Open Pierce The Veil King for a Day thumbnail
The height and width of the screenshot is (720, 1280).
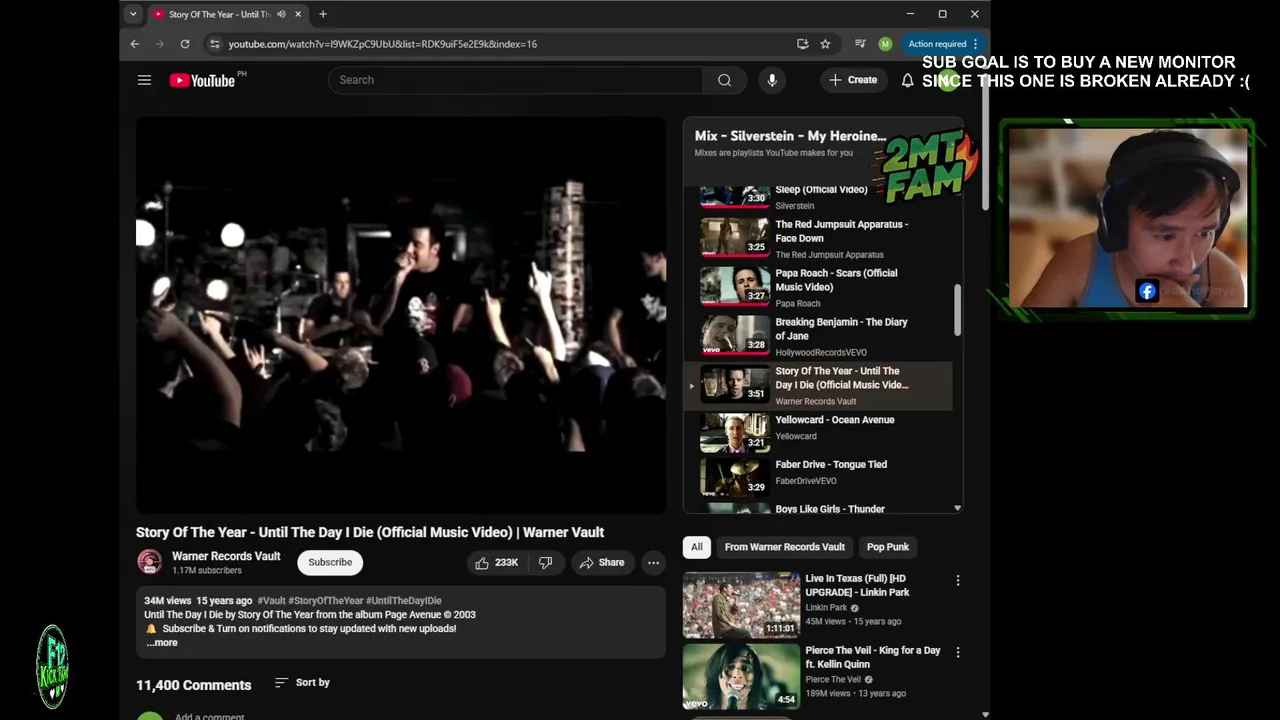tap(741, 677)
